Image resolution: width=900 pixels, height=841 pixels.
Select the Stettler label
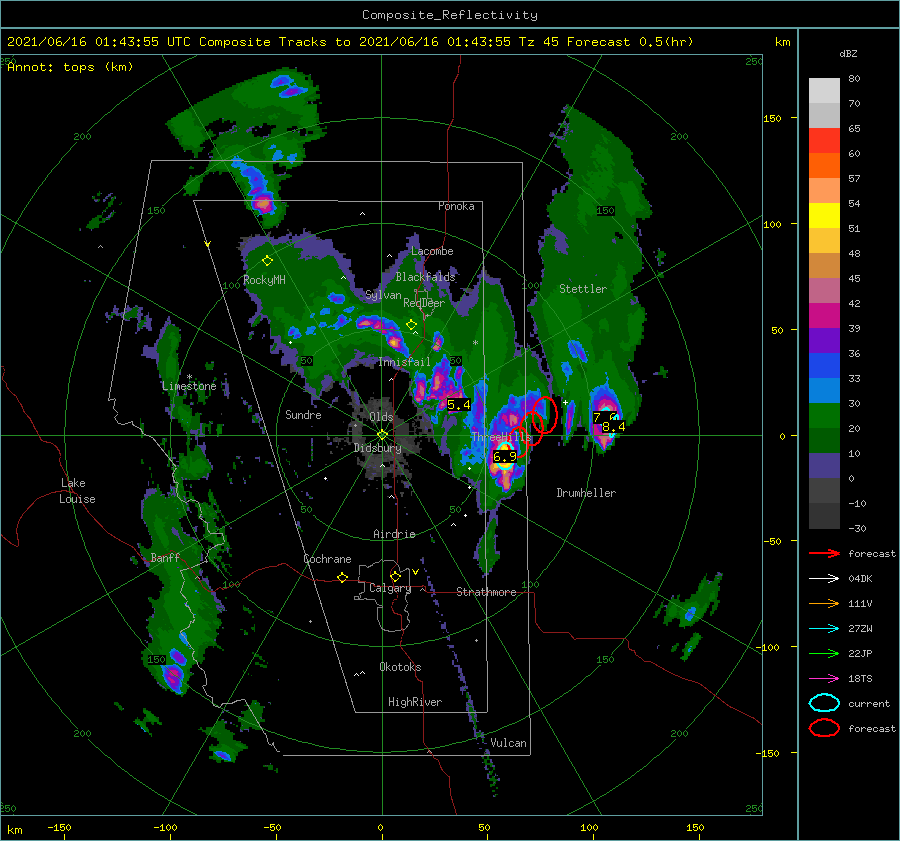click(x=583, y=289)
